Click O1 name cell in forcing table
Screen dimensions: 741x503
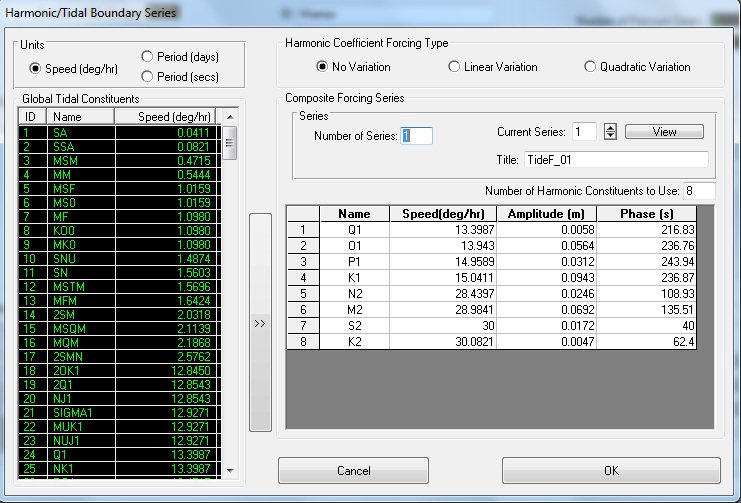point(354,246)
